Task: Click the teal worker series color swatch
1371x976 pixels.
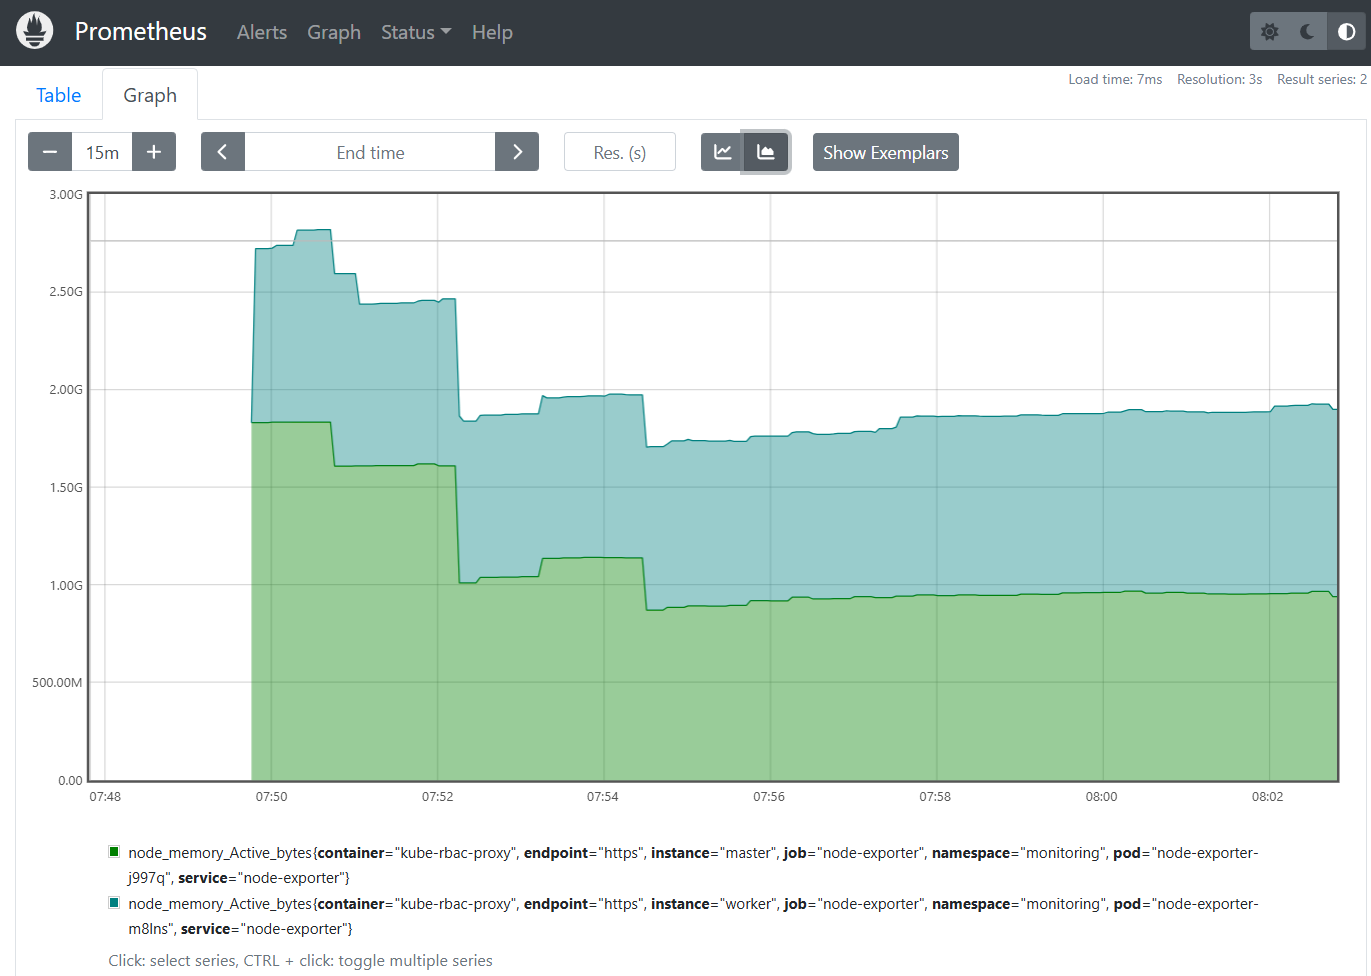Action: (x=114, y=903)
